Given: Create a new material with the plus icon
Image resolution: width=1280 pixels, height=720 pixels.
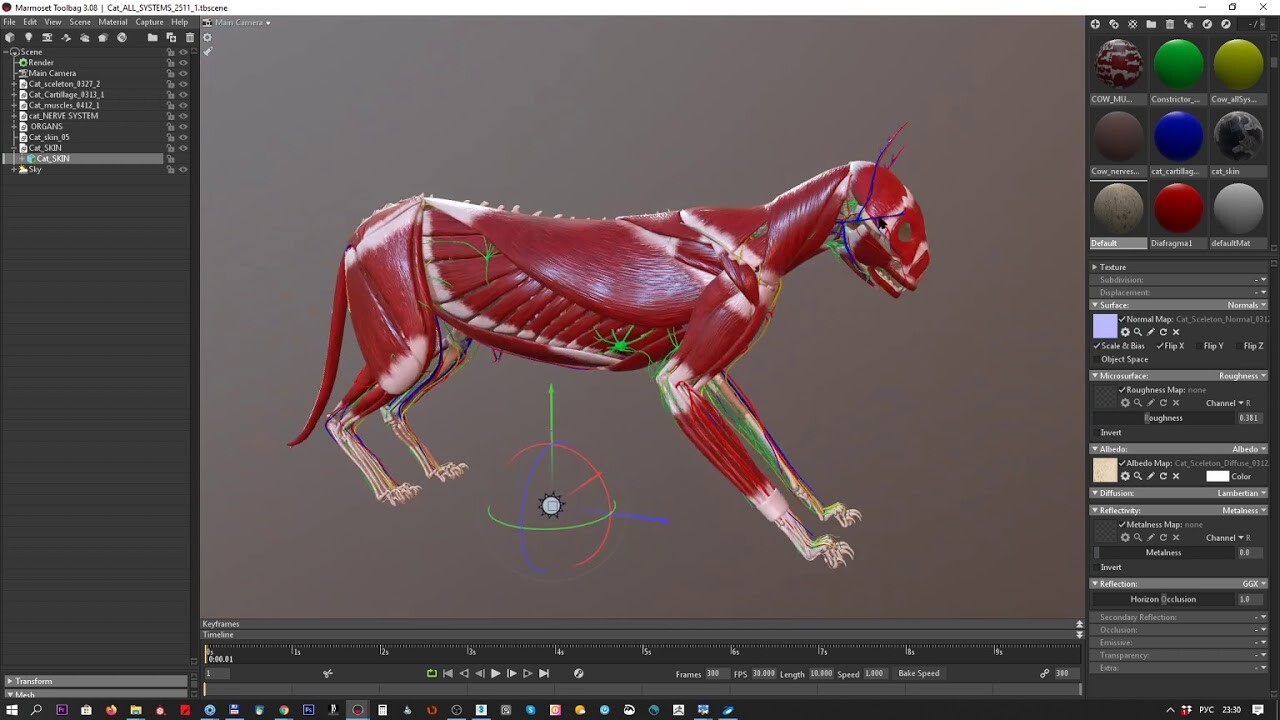Looking at the screenshot, I should (1097, 24).
